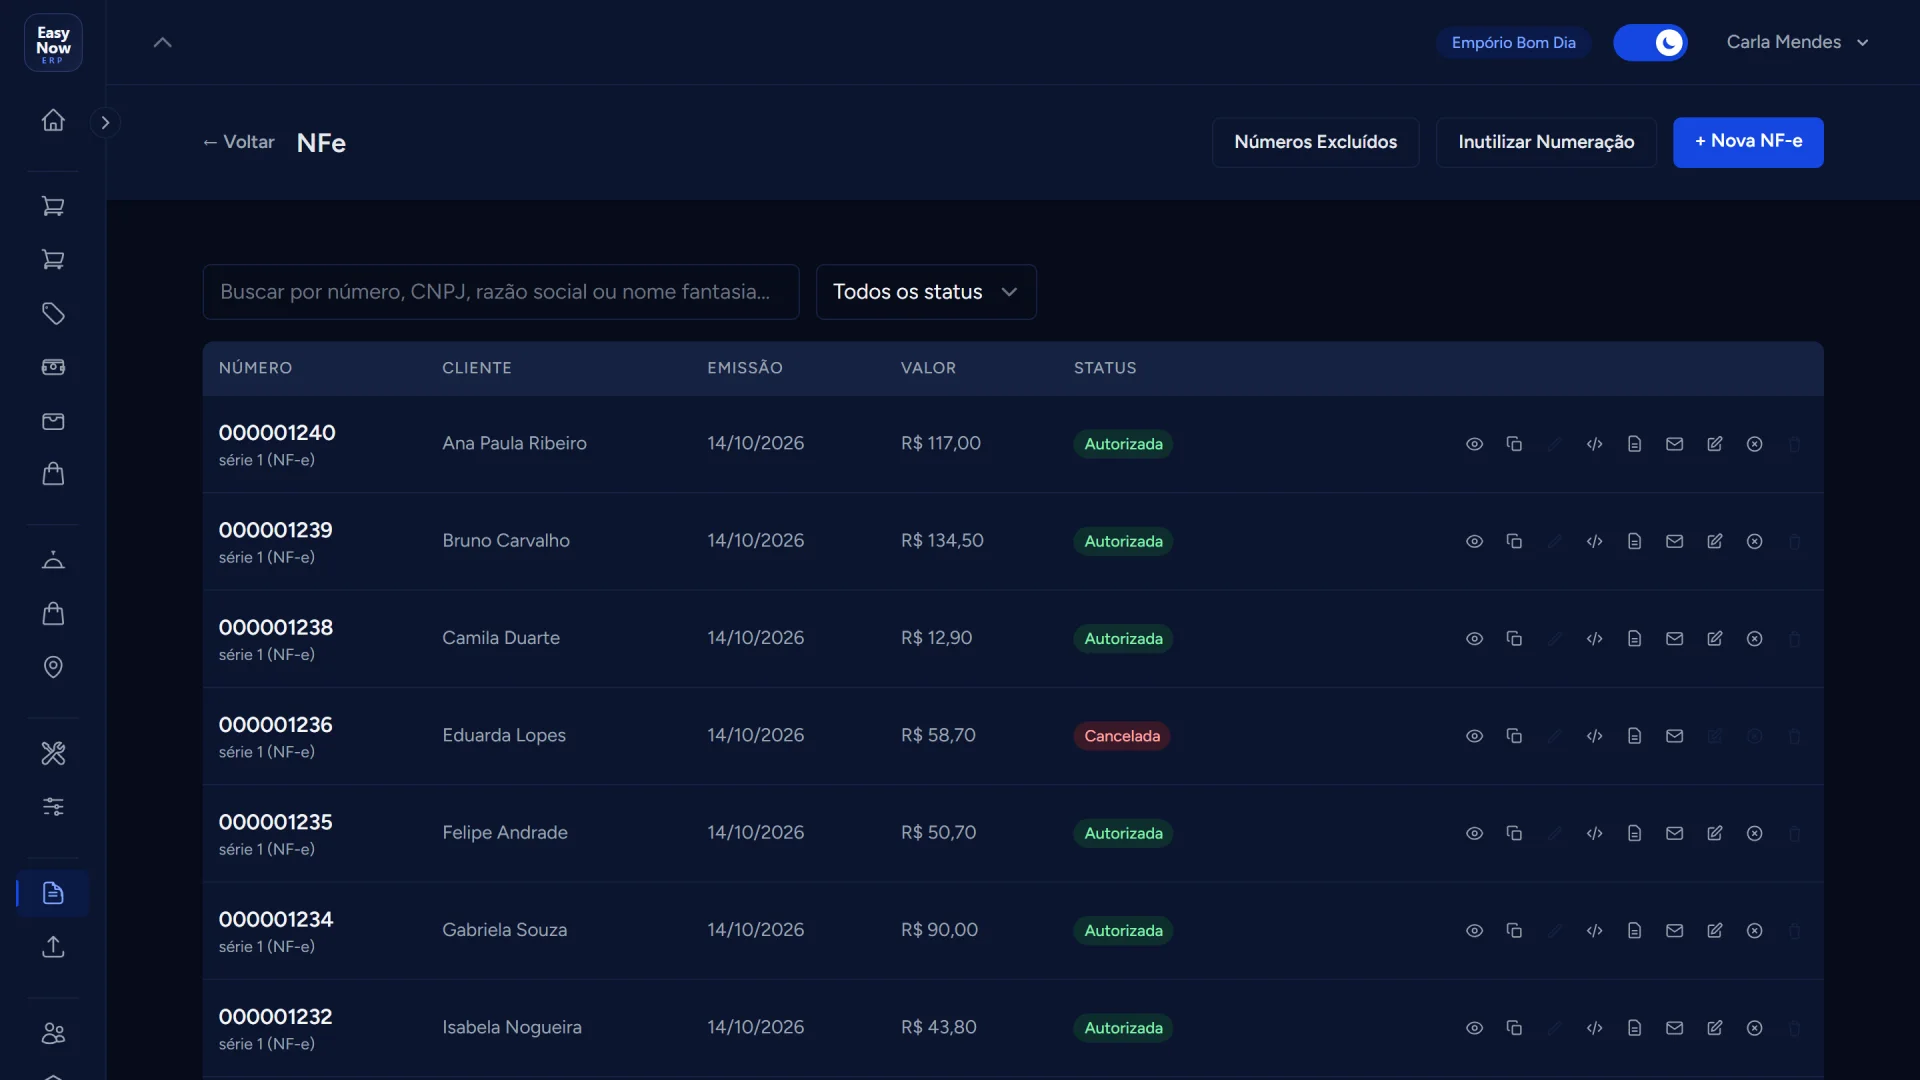Viewport: 1920px width, 1080px height.
Task: Create a new invoice with Nova NF-e
Action: coord(1748,142)
